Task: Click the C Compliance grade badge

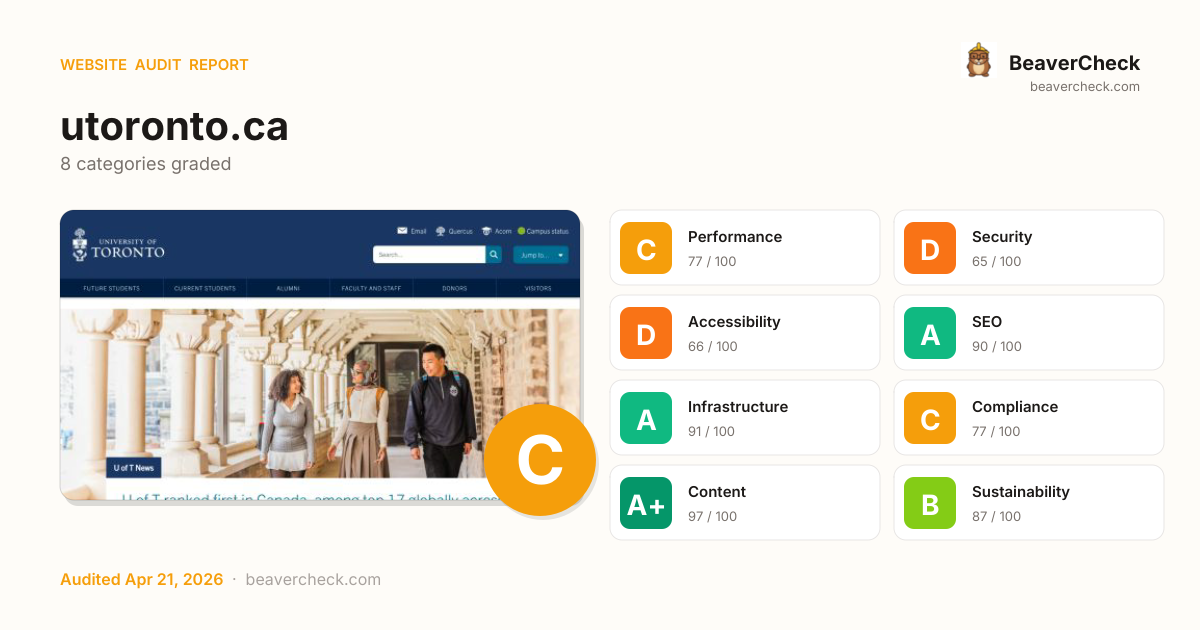Action: [x=930, y=418]
